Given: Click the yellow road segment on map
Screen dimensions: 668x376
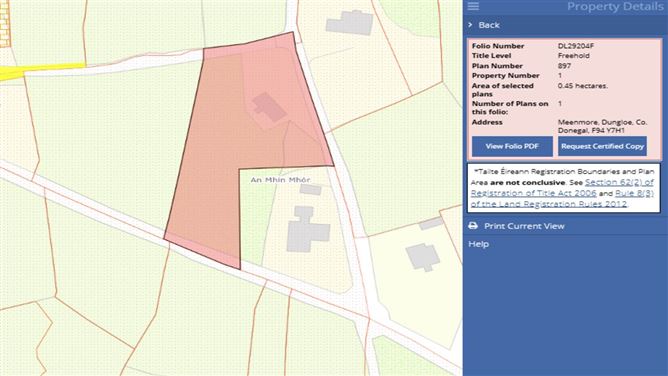Looking at the screenshot, I should [43, 70].
